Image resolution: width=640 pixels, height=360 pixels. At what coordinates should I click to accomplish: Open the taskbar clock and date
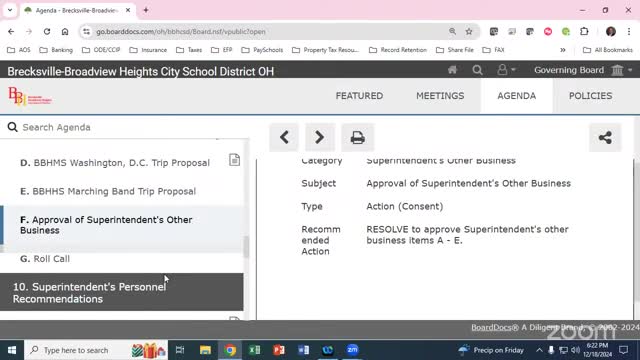(x=598, y=350)
